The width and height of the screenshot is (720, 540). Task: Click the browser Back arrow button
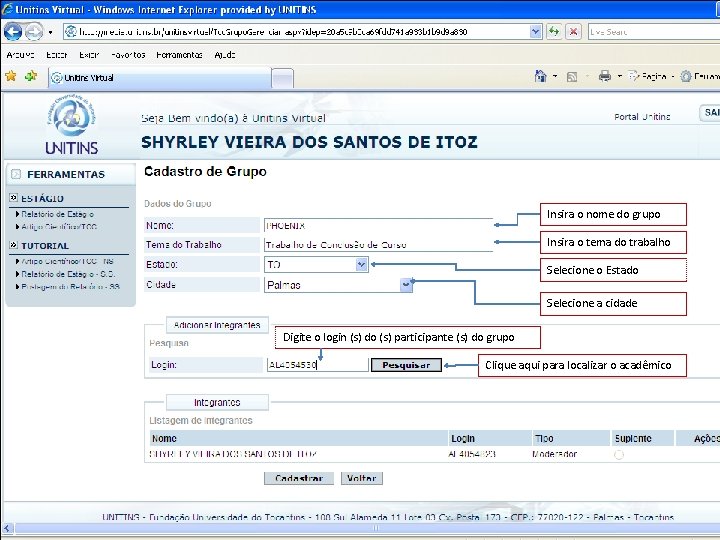pos(13,32)
